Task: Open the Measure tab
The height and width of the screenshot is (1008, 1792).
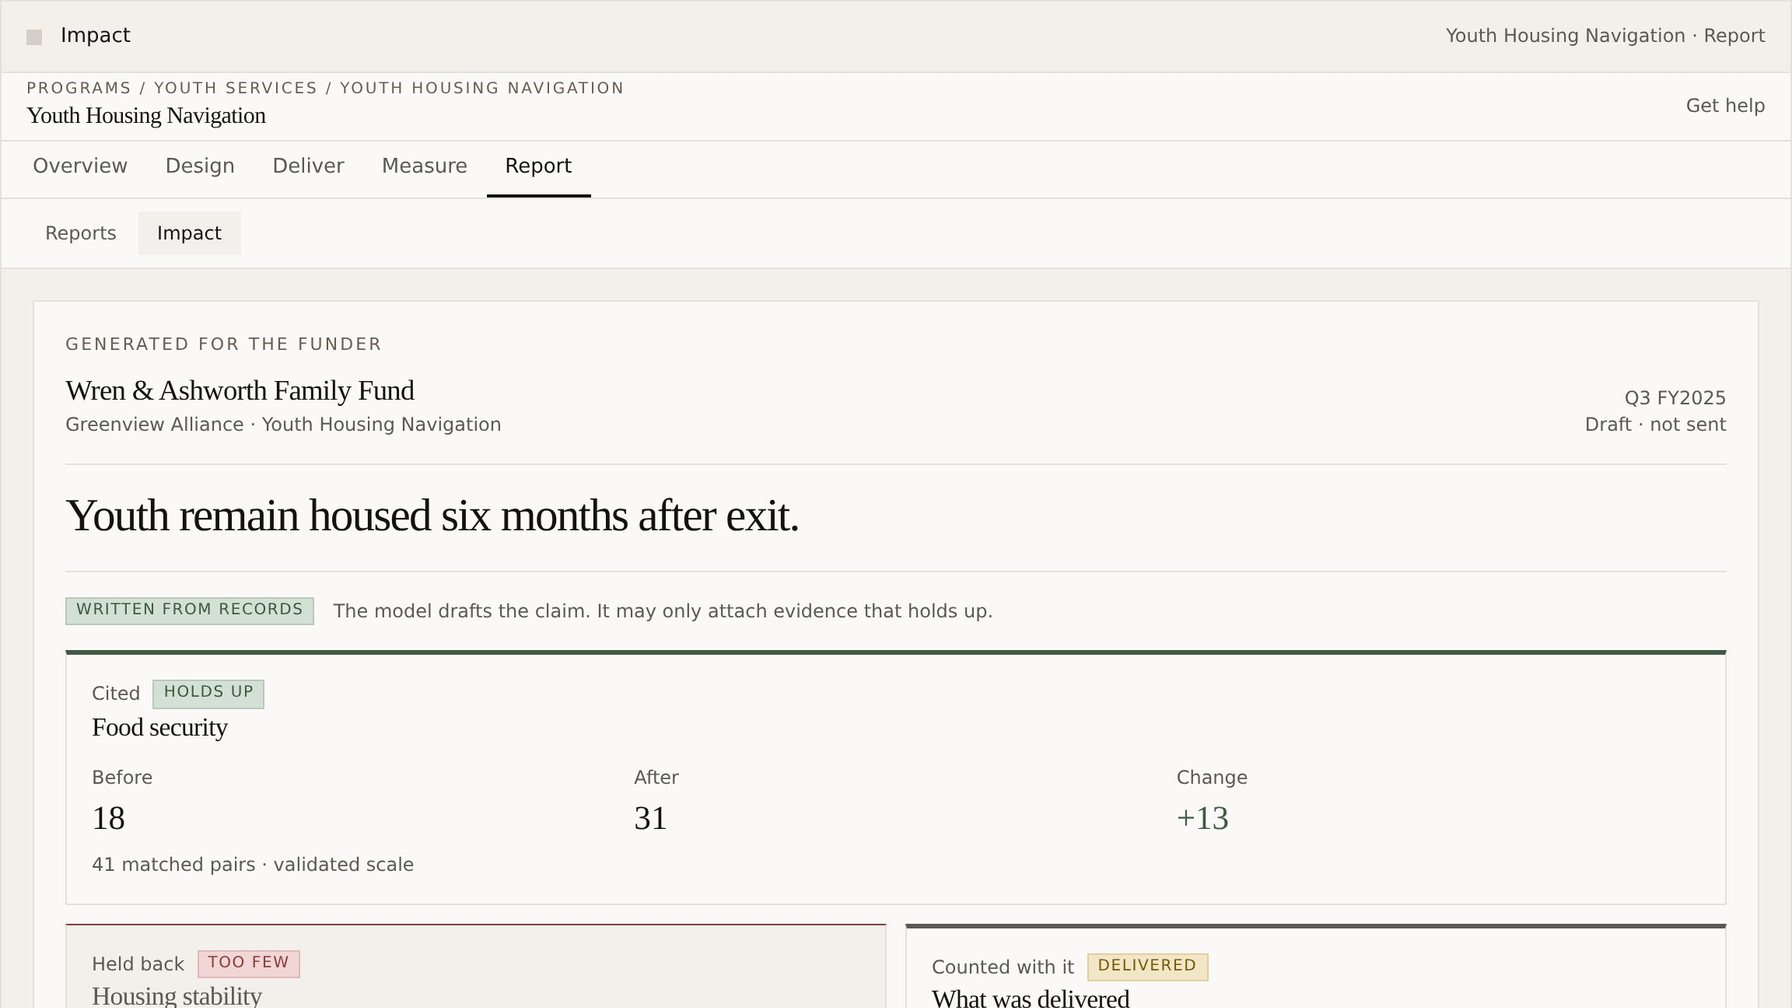Action: (424, 166)
